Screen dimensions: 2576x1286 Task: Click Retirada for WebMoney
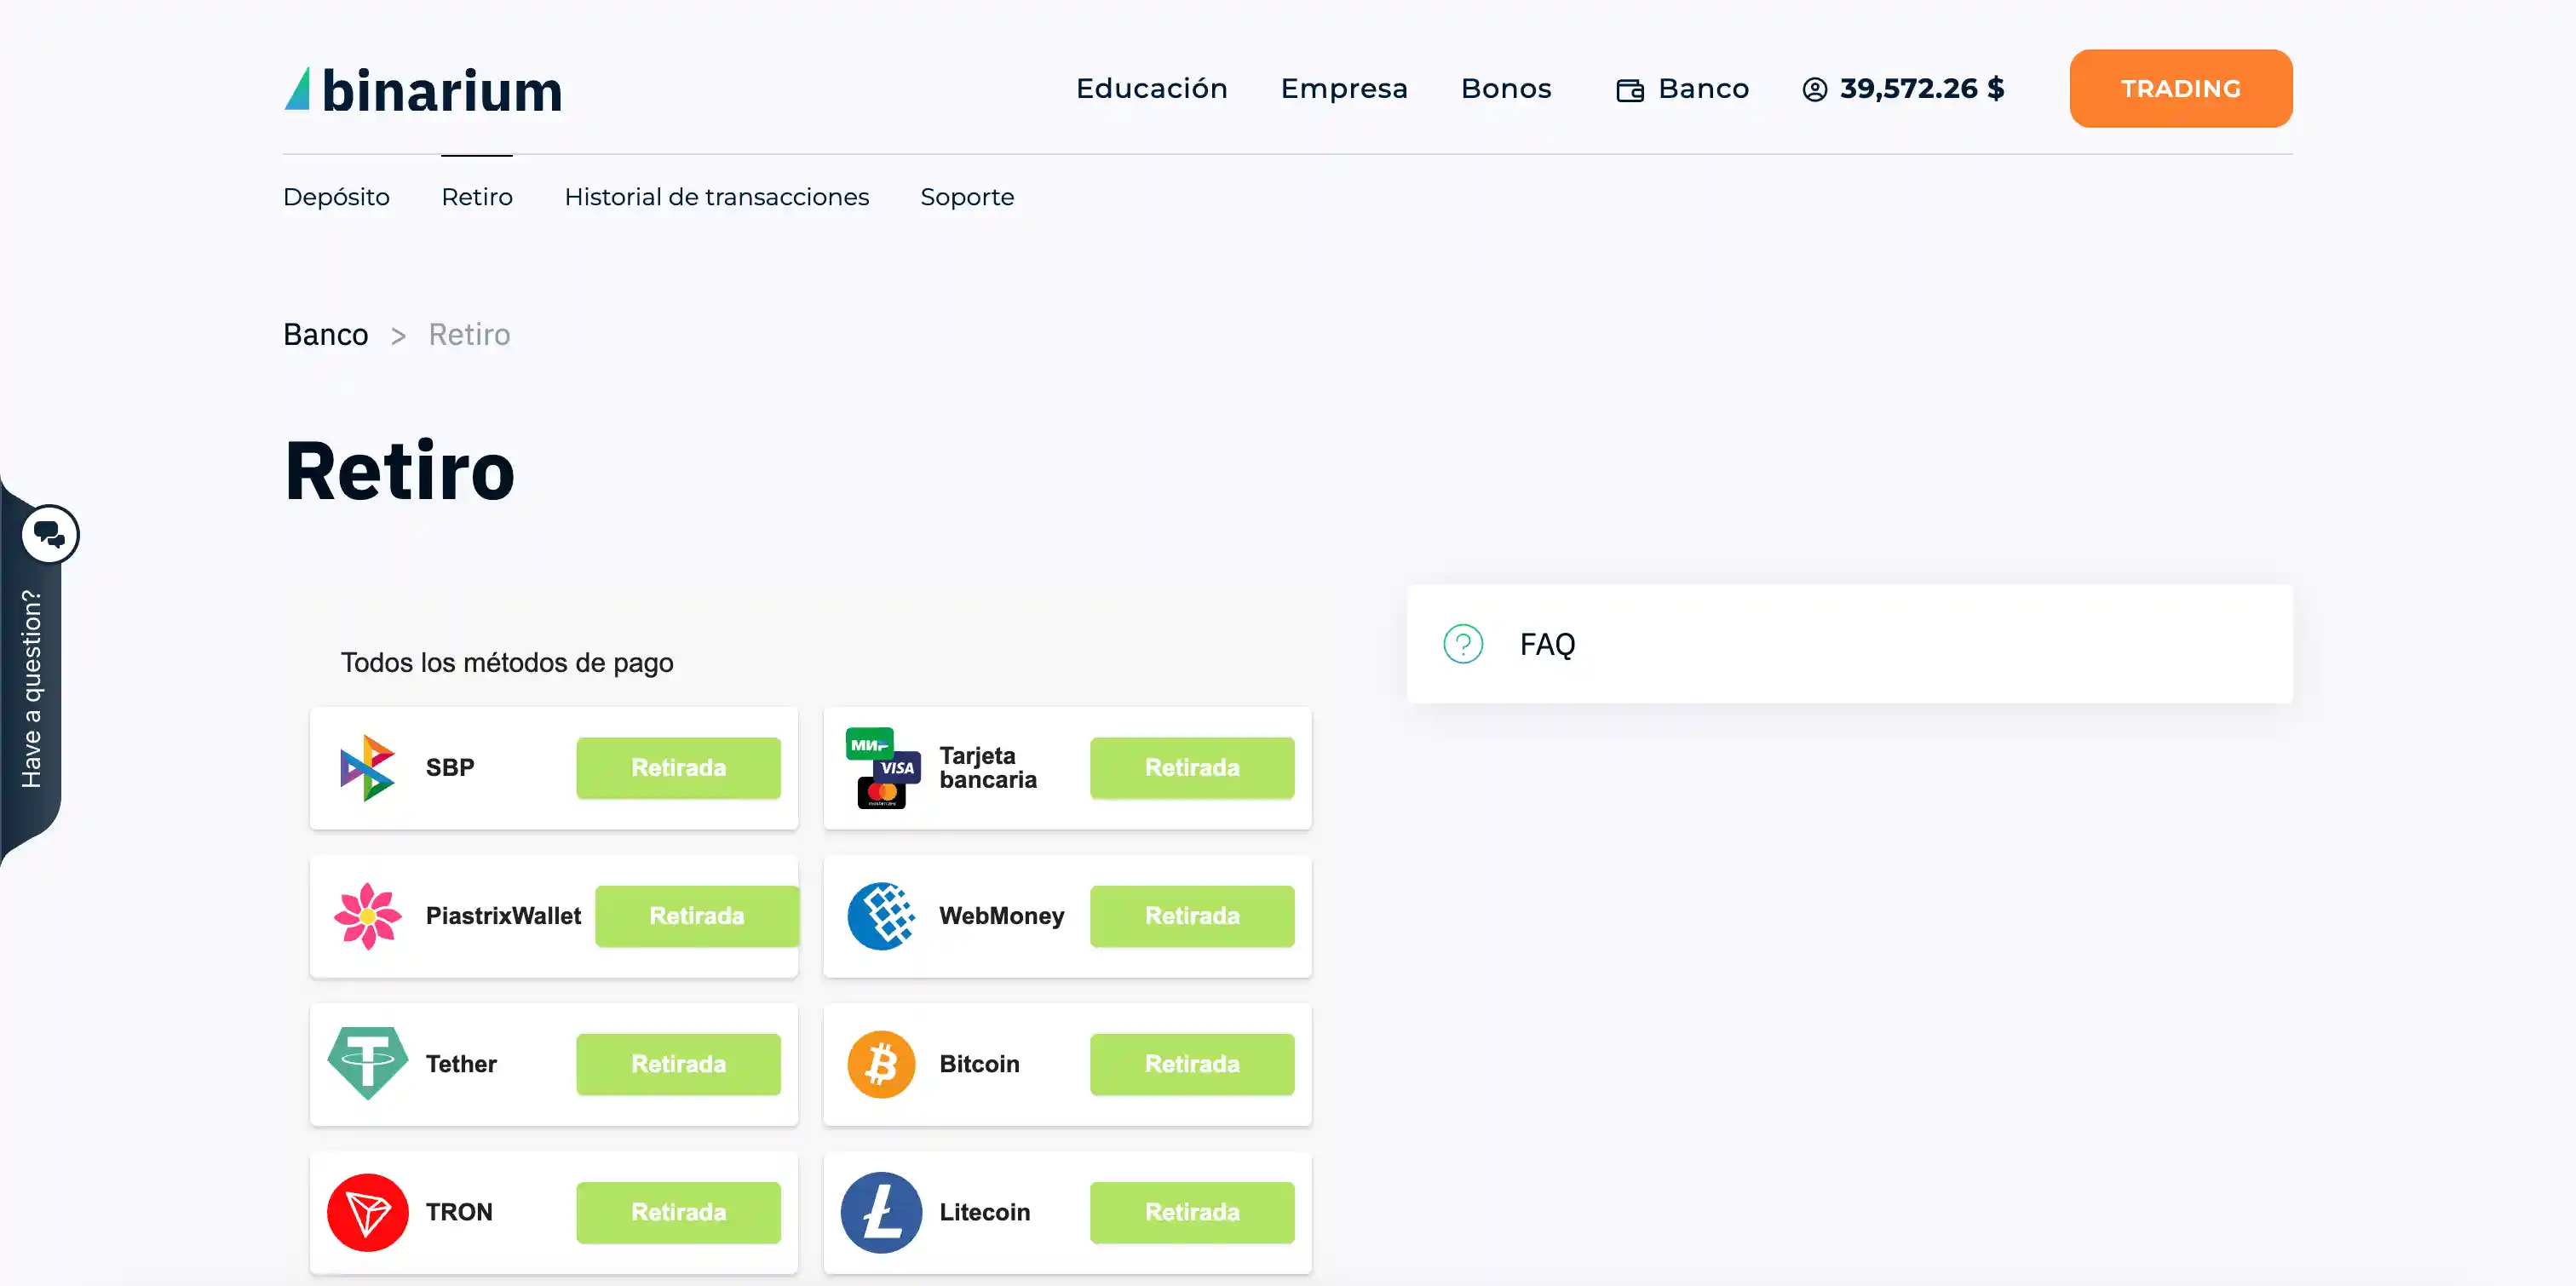(1192, 916)
